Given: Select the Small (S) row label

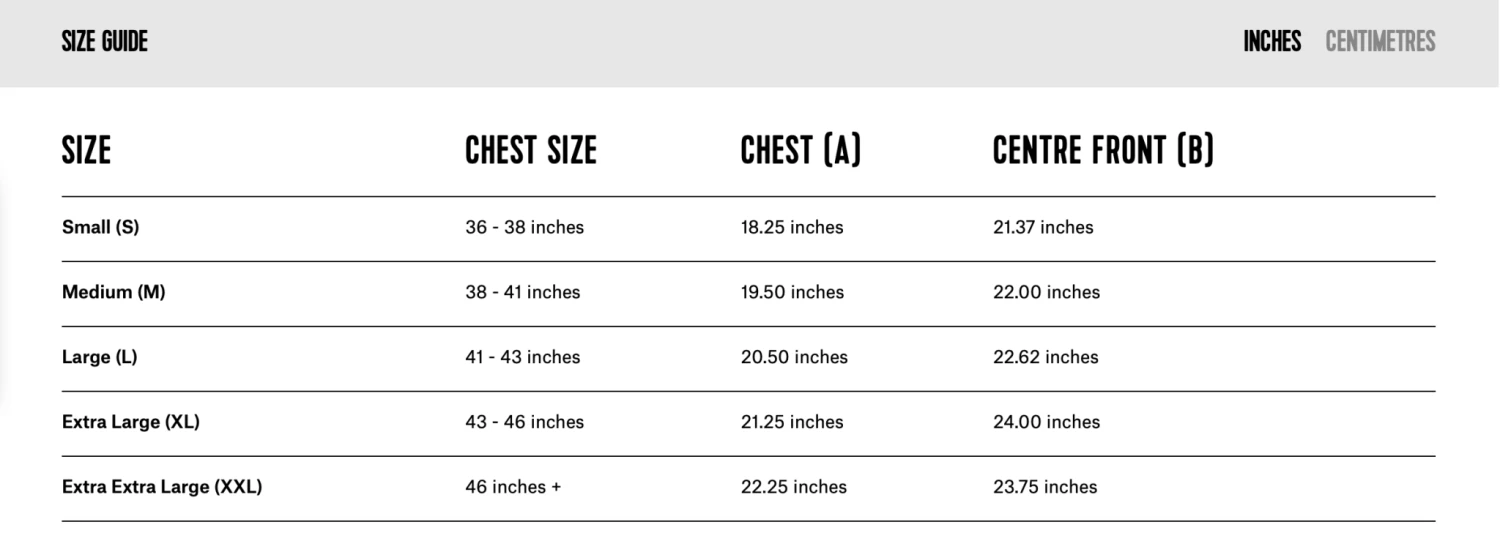Looking at the screenshot, I should coord(100,227).
